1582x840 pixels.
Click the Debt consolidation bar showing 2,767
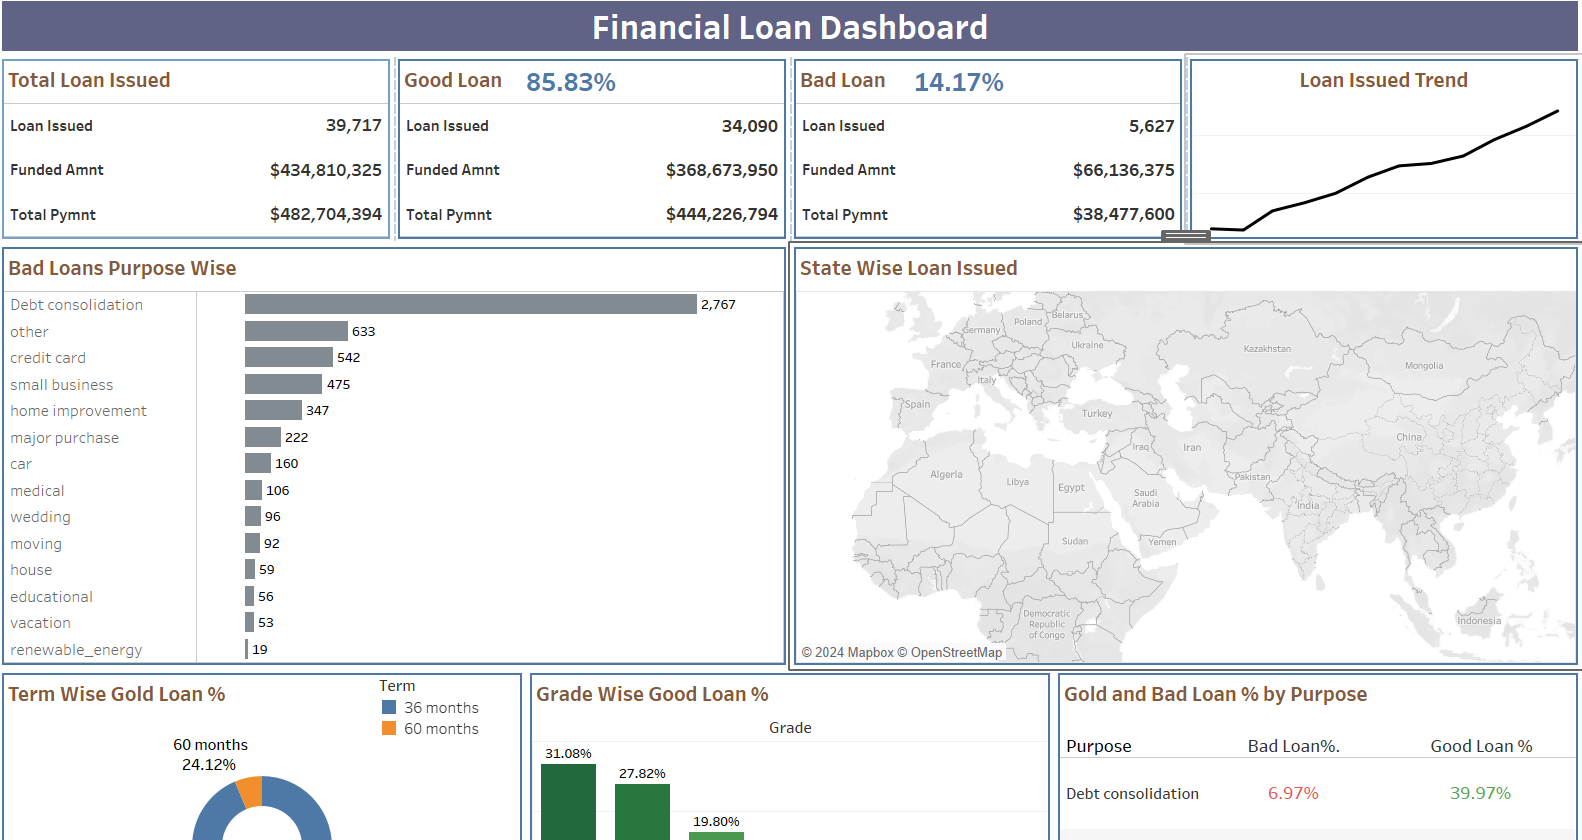pos(470,304)
